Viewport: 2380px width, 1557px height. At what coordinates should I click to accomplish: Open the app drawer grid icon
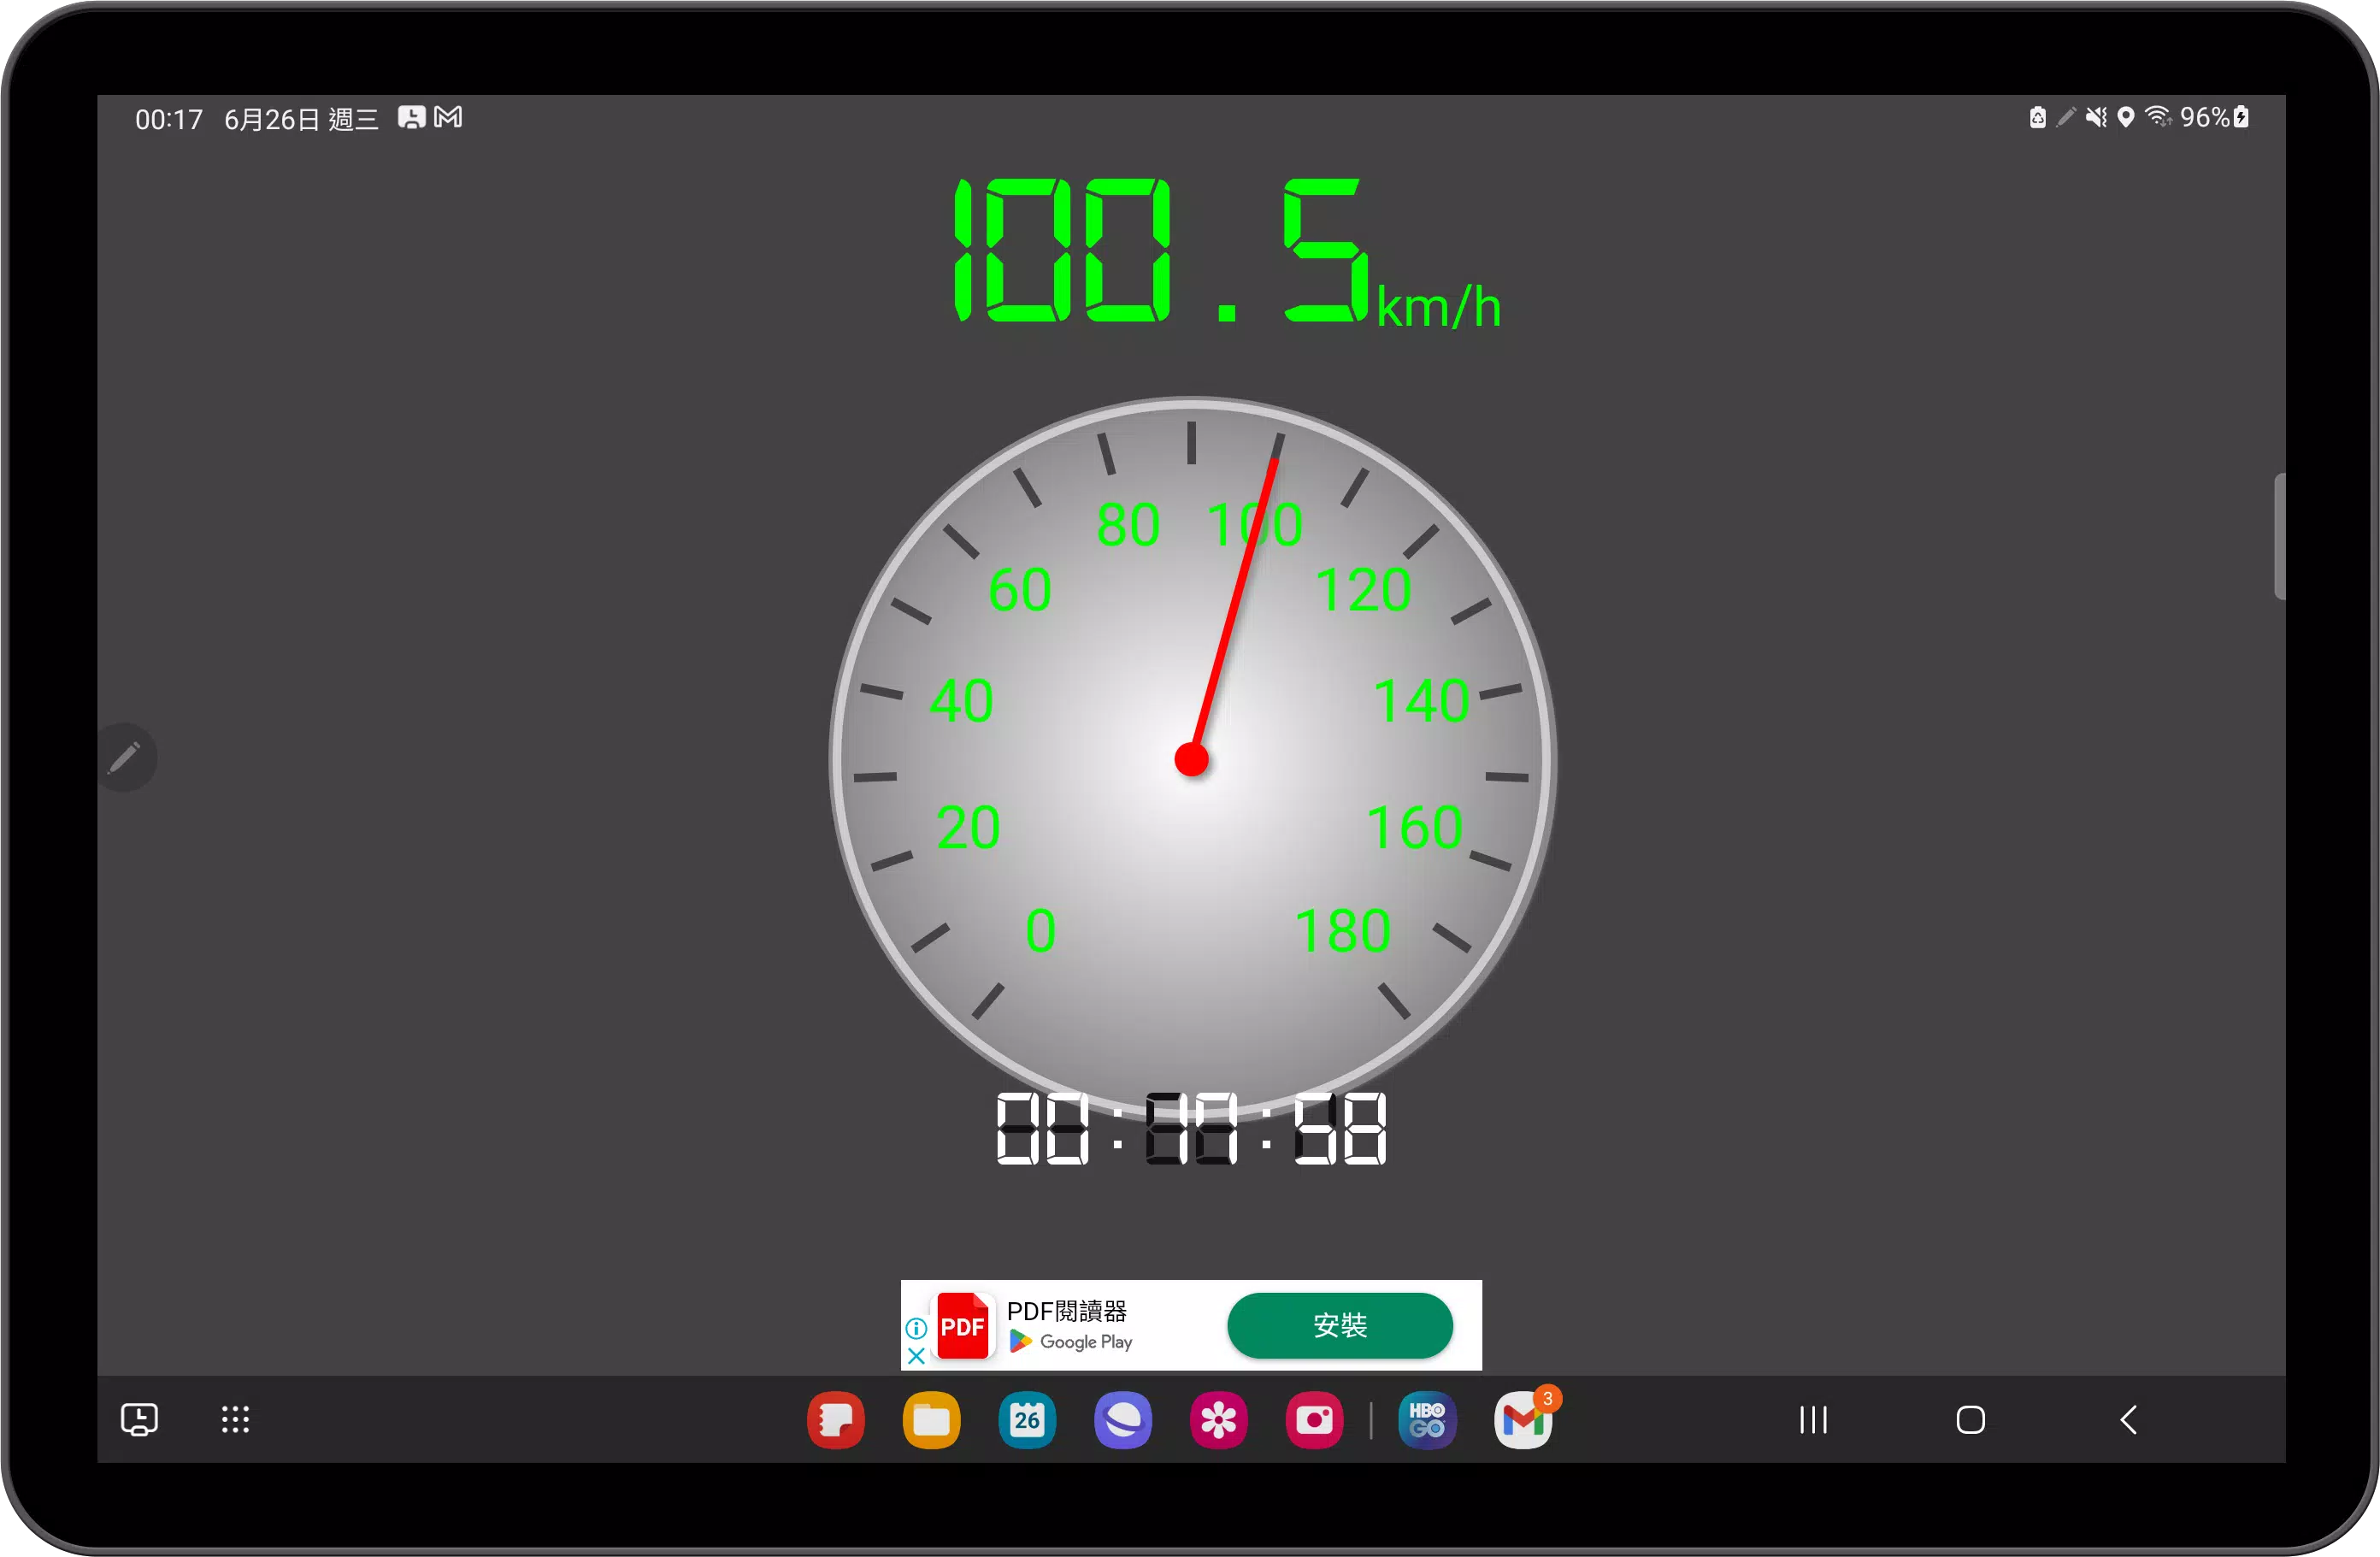(235, 1419)
